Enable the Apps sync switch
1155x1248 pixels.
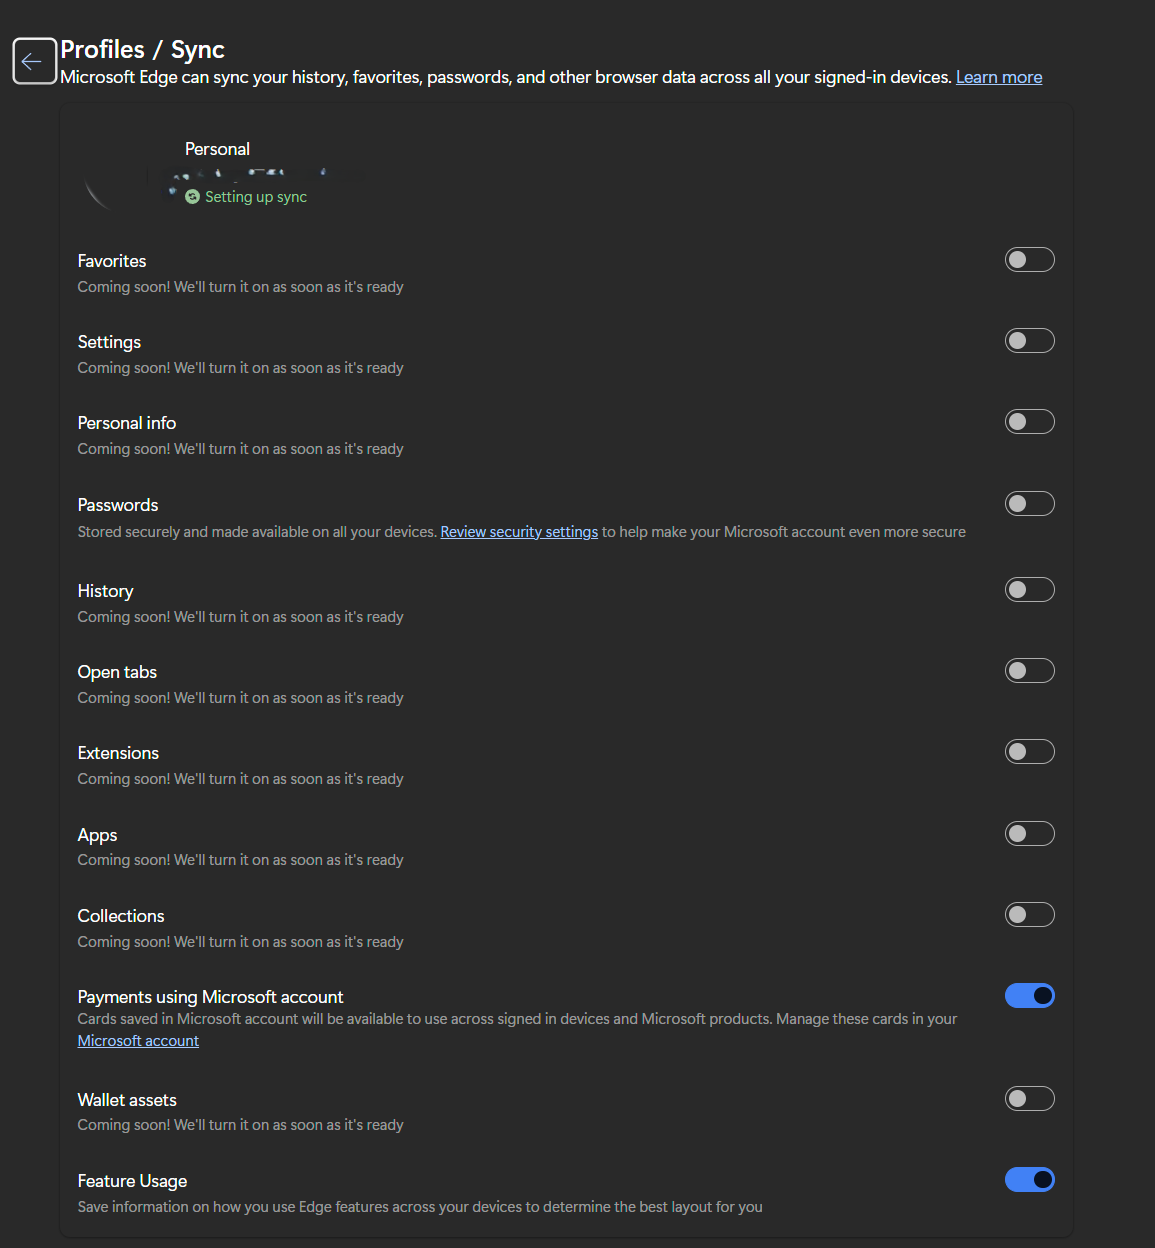(x=1029, y=834)
